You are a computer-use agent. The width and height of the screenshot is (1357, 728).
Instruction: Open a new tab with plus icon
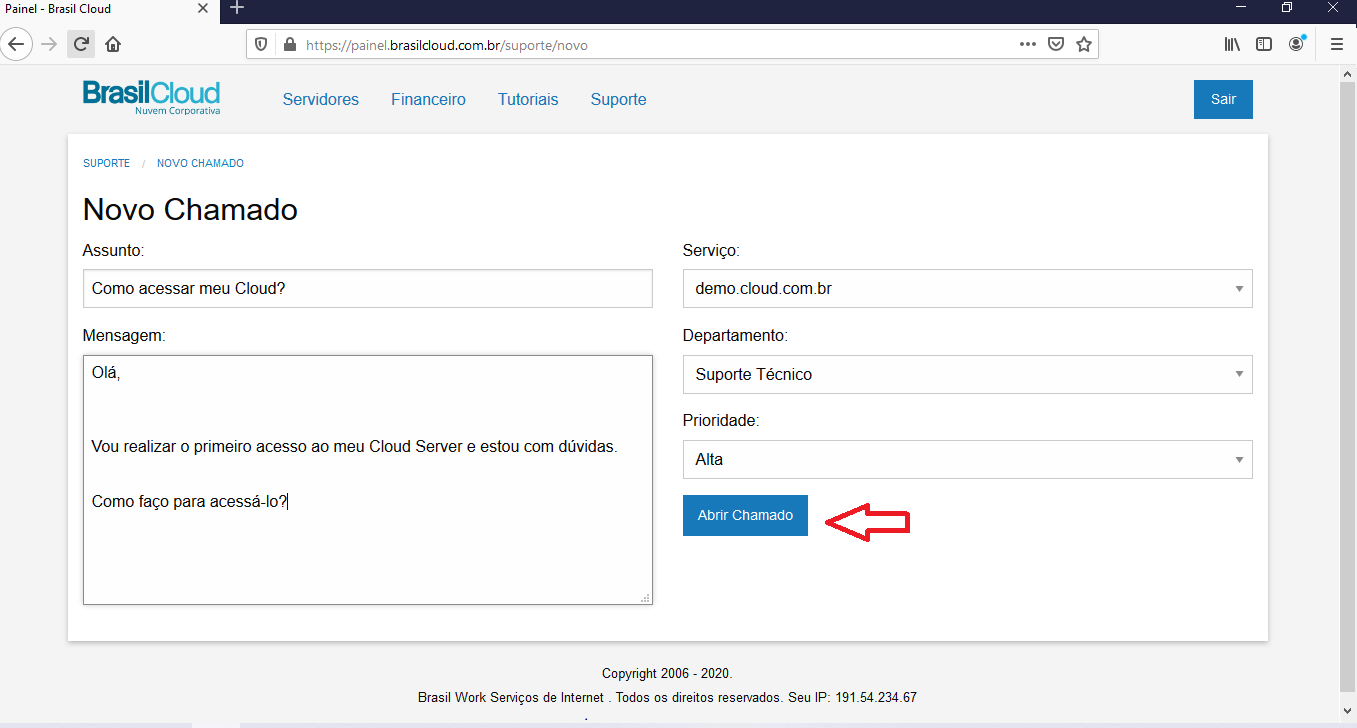click(237, 8)
